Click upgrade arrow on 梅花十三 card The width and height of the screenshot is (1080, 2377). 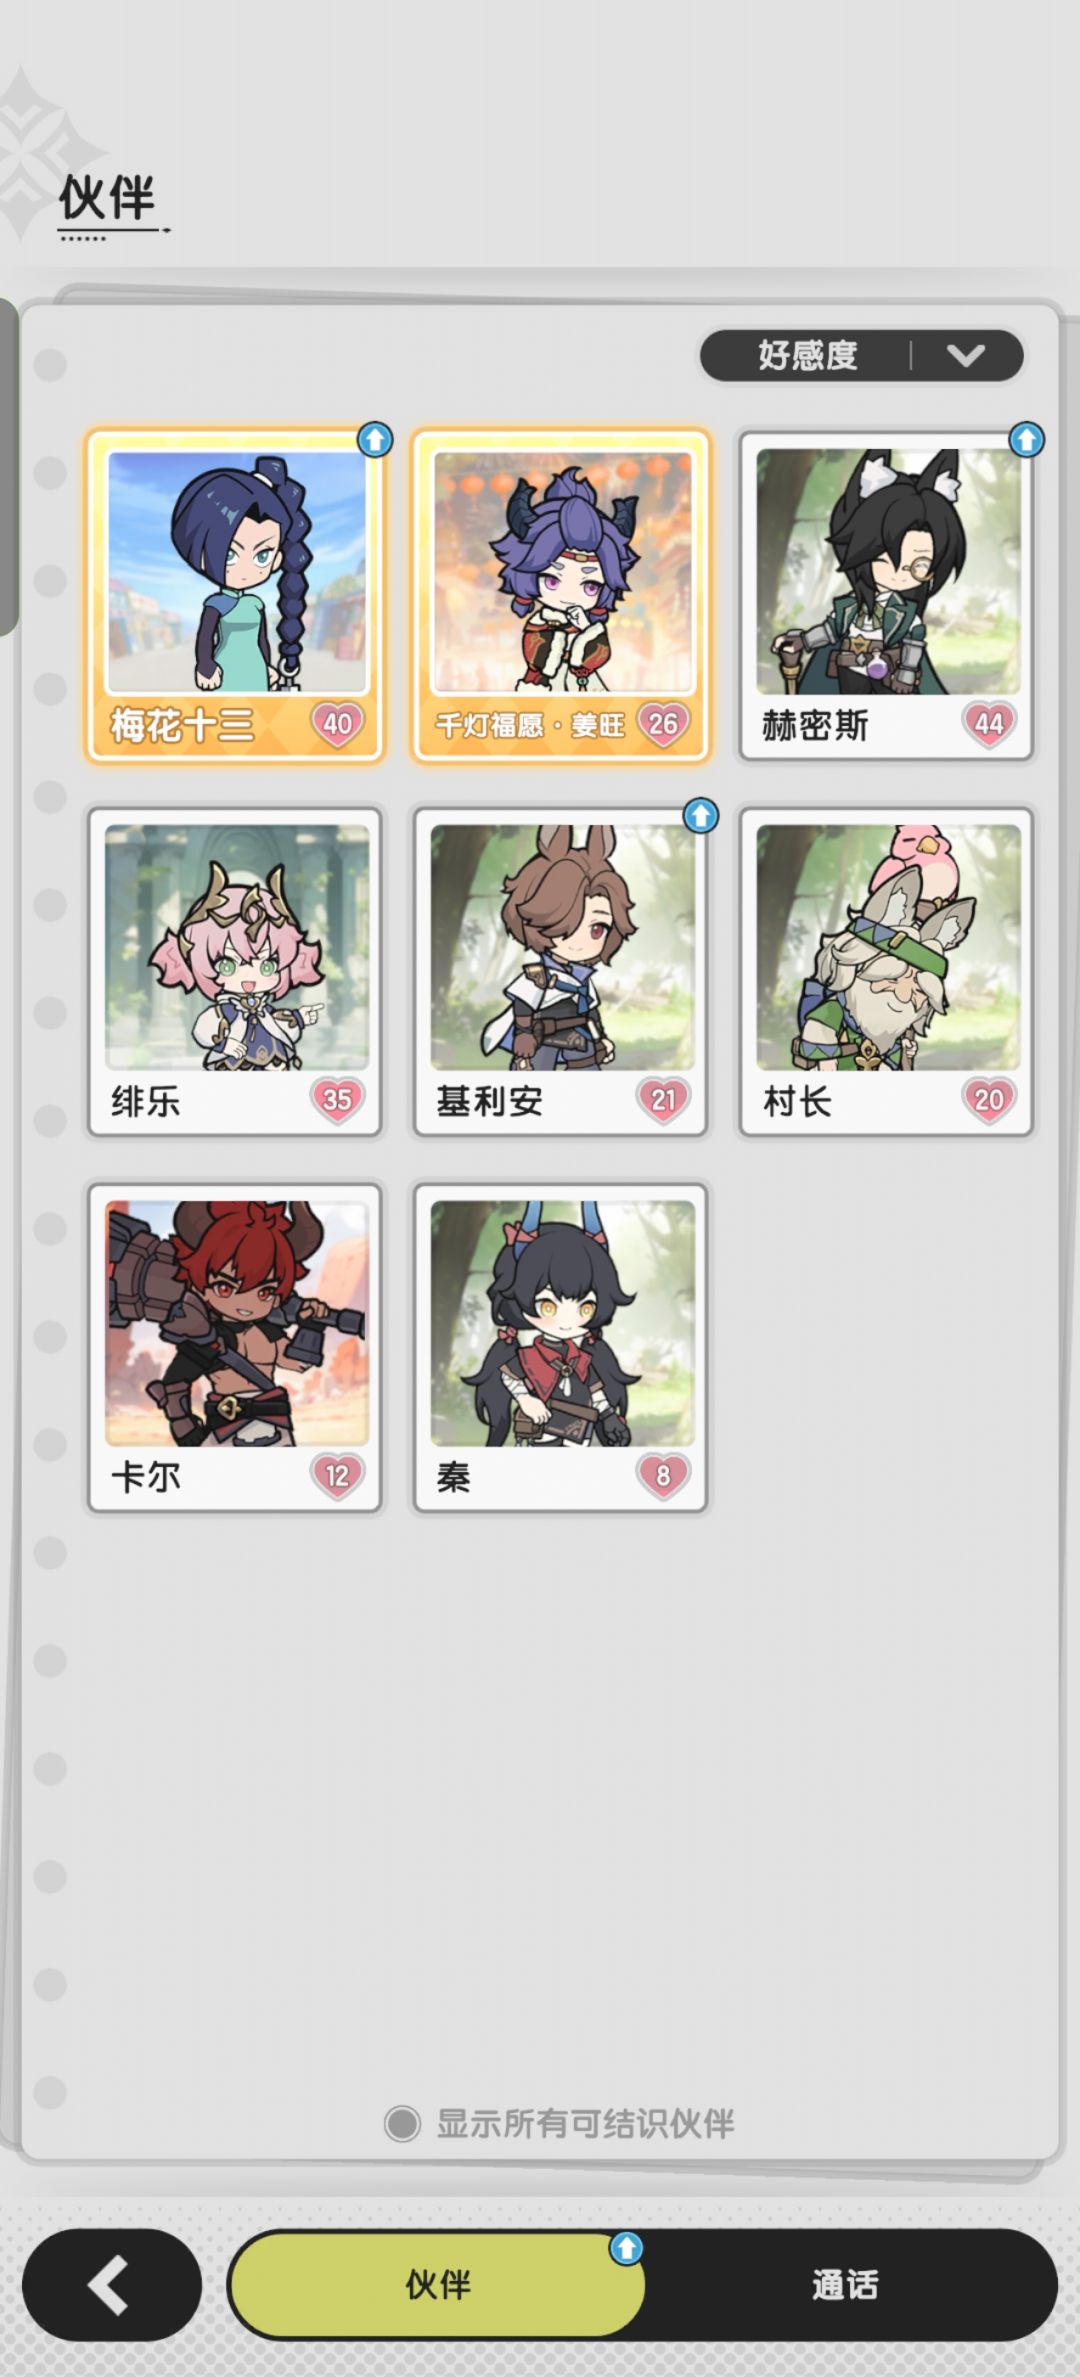point(375,439)
